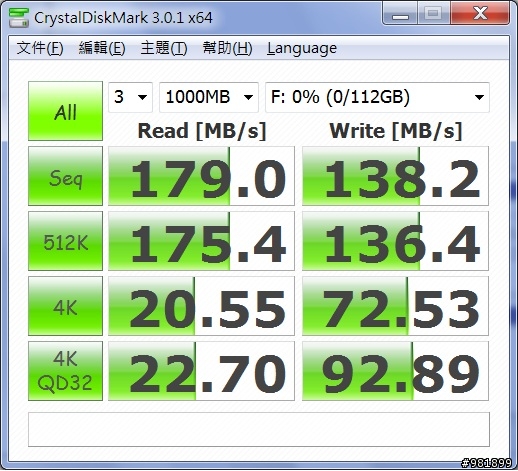
Task: Open the drive F: selection dropdown
Action: coord(377,97)
